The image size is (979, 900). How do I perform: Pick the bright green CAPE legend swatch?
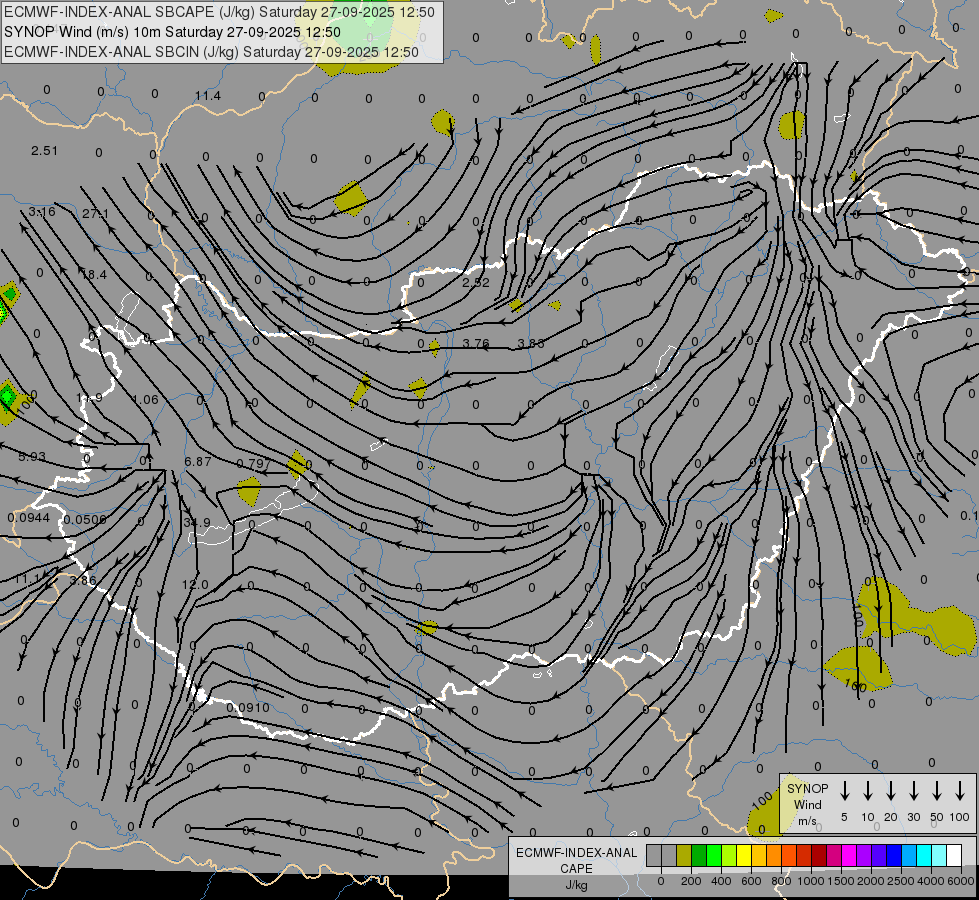pos(714,856)
